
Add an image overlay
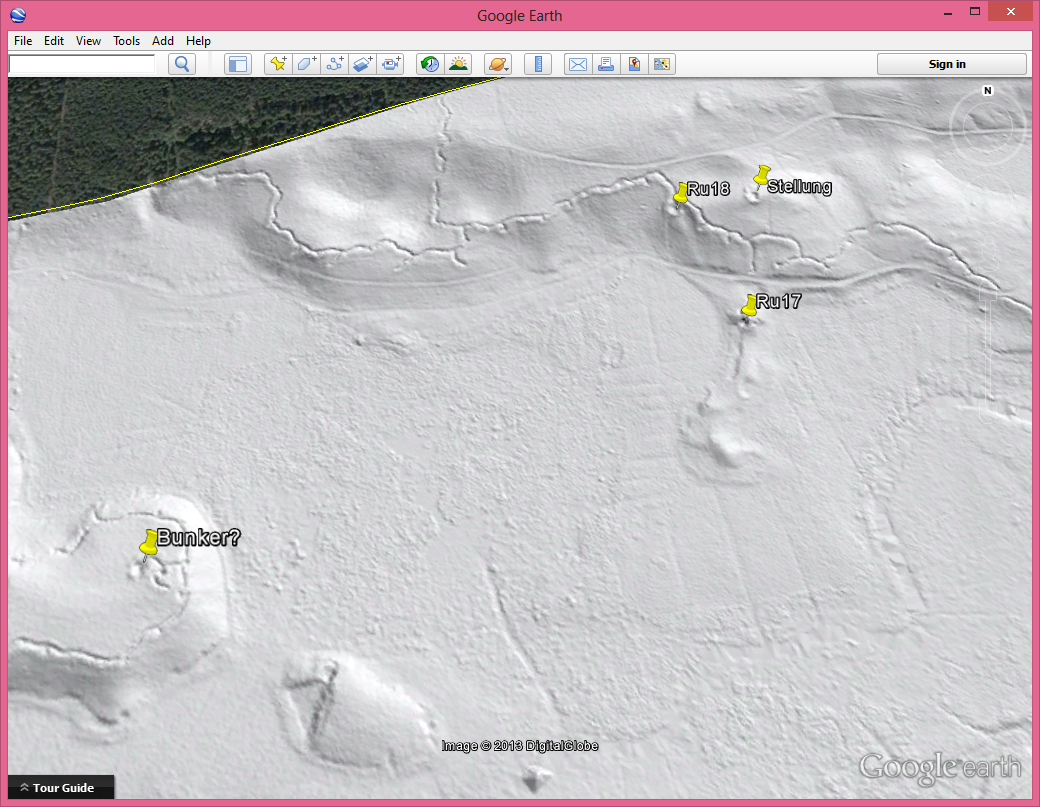(x=363, y=64)
